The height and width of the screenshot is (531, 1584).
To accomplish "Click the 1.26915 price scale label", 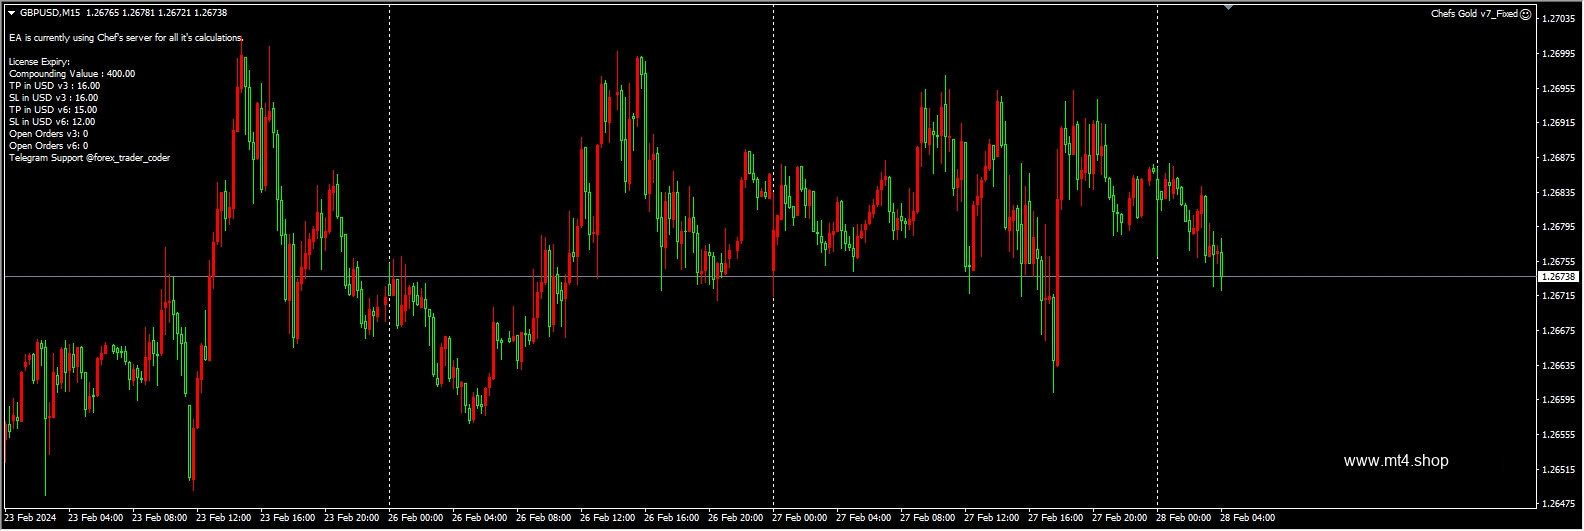I will (1559, 123).
